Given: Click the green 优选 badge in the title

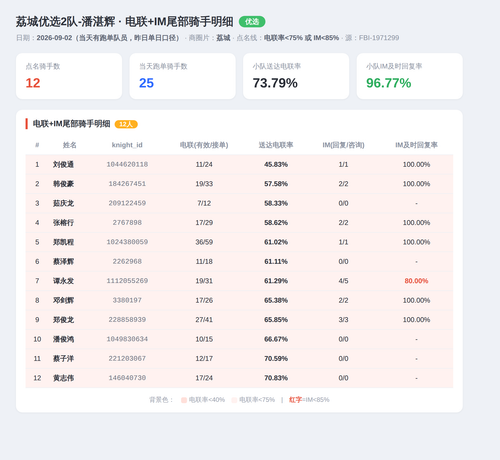Looking at the screenshot, I should 252,22.
